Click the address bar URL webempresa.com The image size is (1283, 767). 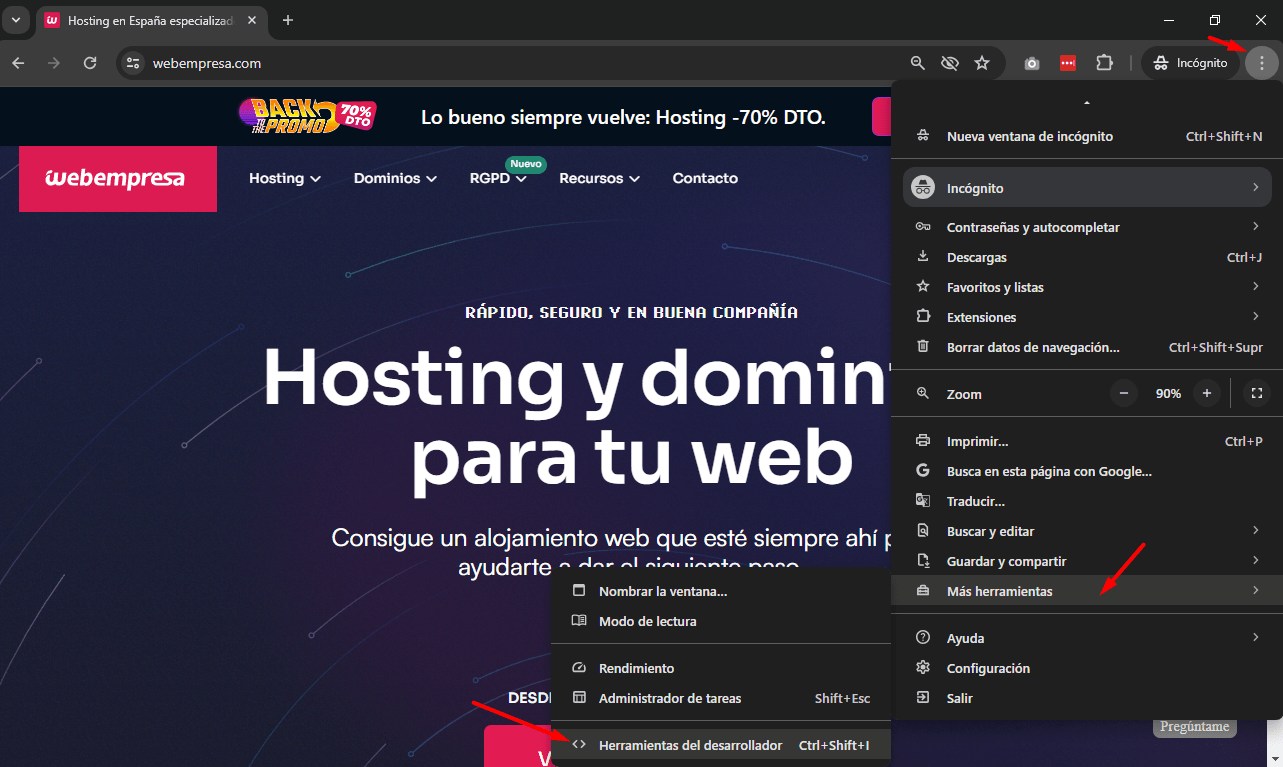click(207, 63)
